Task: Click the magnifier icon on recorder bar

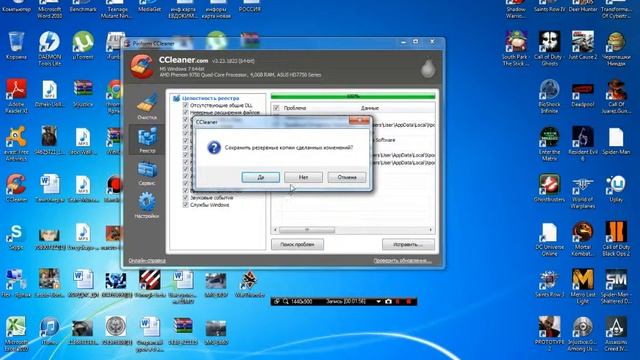Action: [x=286, y=302]
